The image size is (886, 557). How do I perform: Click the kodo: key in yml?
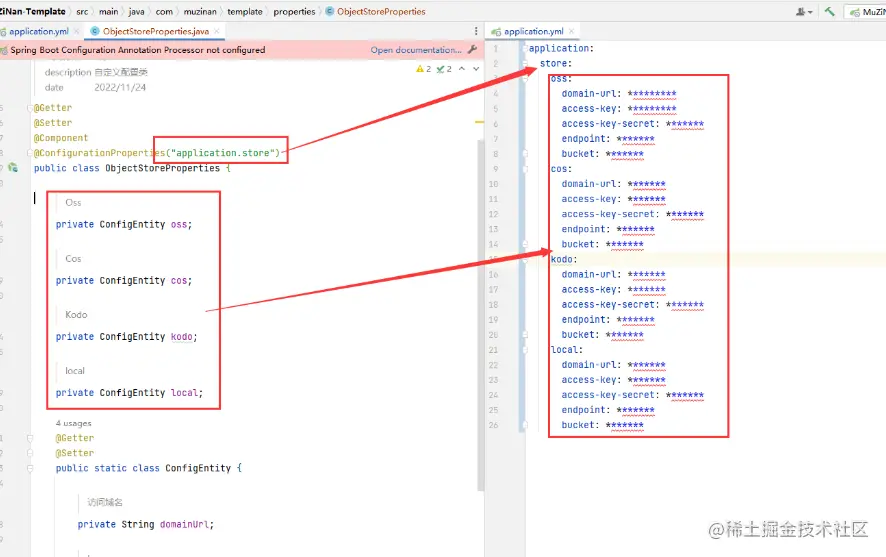564,259
